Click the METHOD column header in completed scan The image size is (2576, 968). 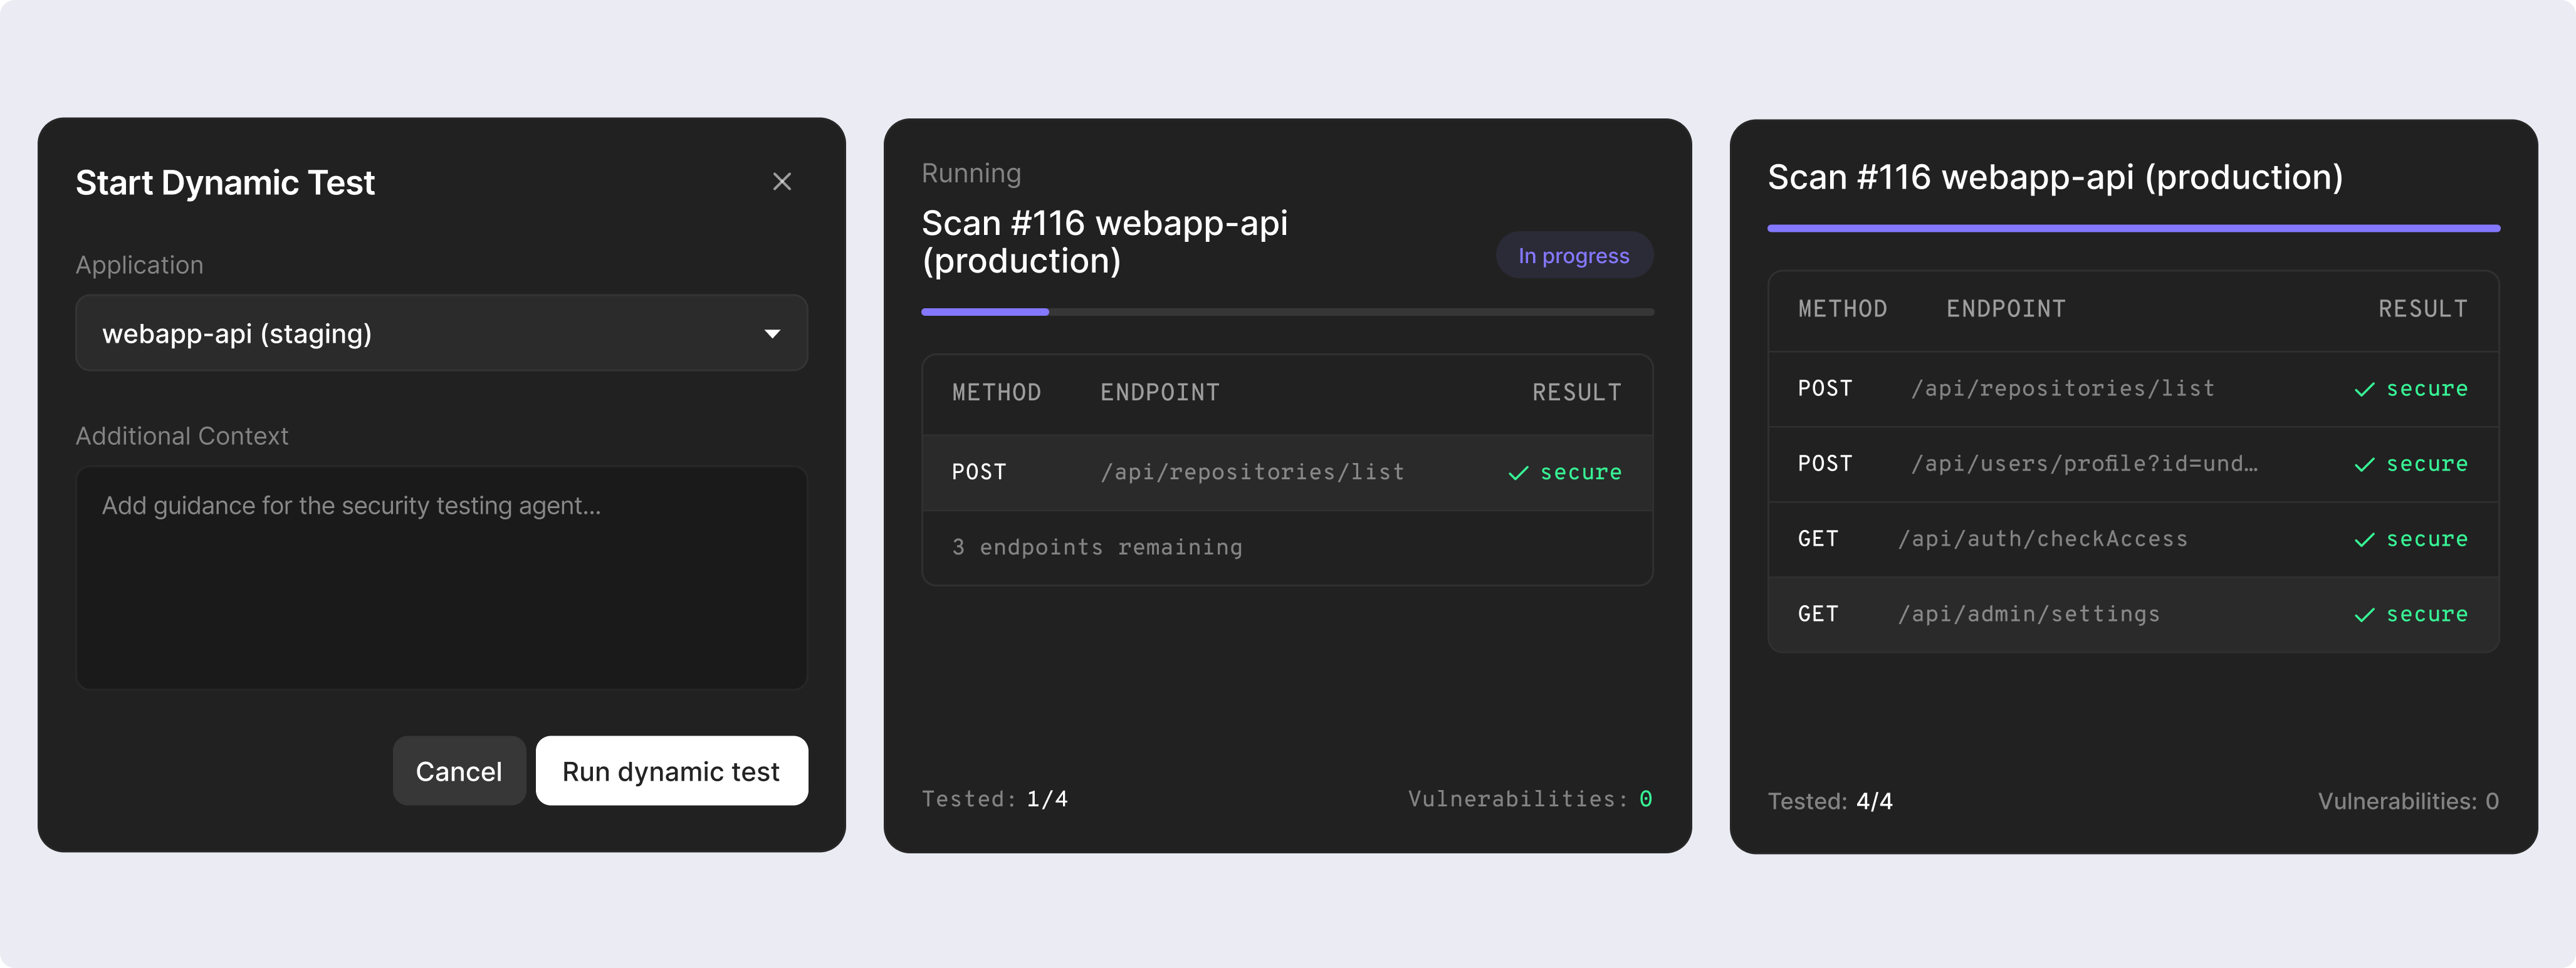coord(1843,309)
